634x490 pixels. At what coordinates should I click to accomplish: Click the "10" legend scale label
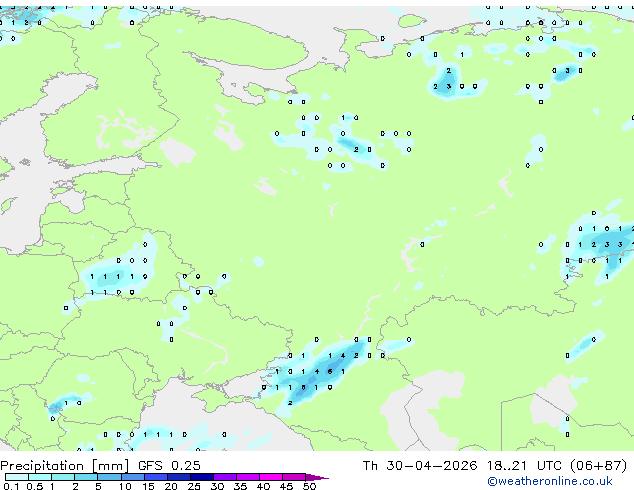125,486
